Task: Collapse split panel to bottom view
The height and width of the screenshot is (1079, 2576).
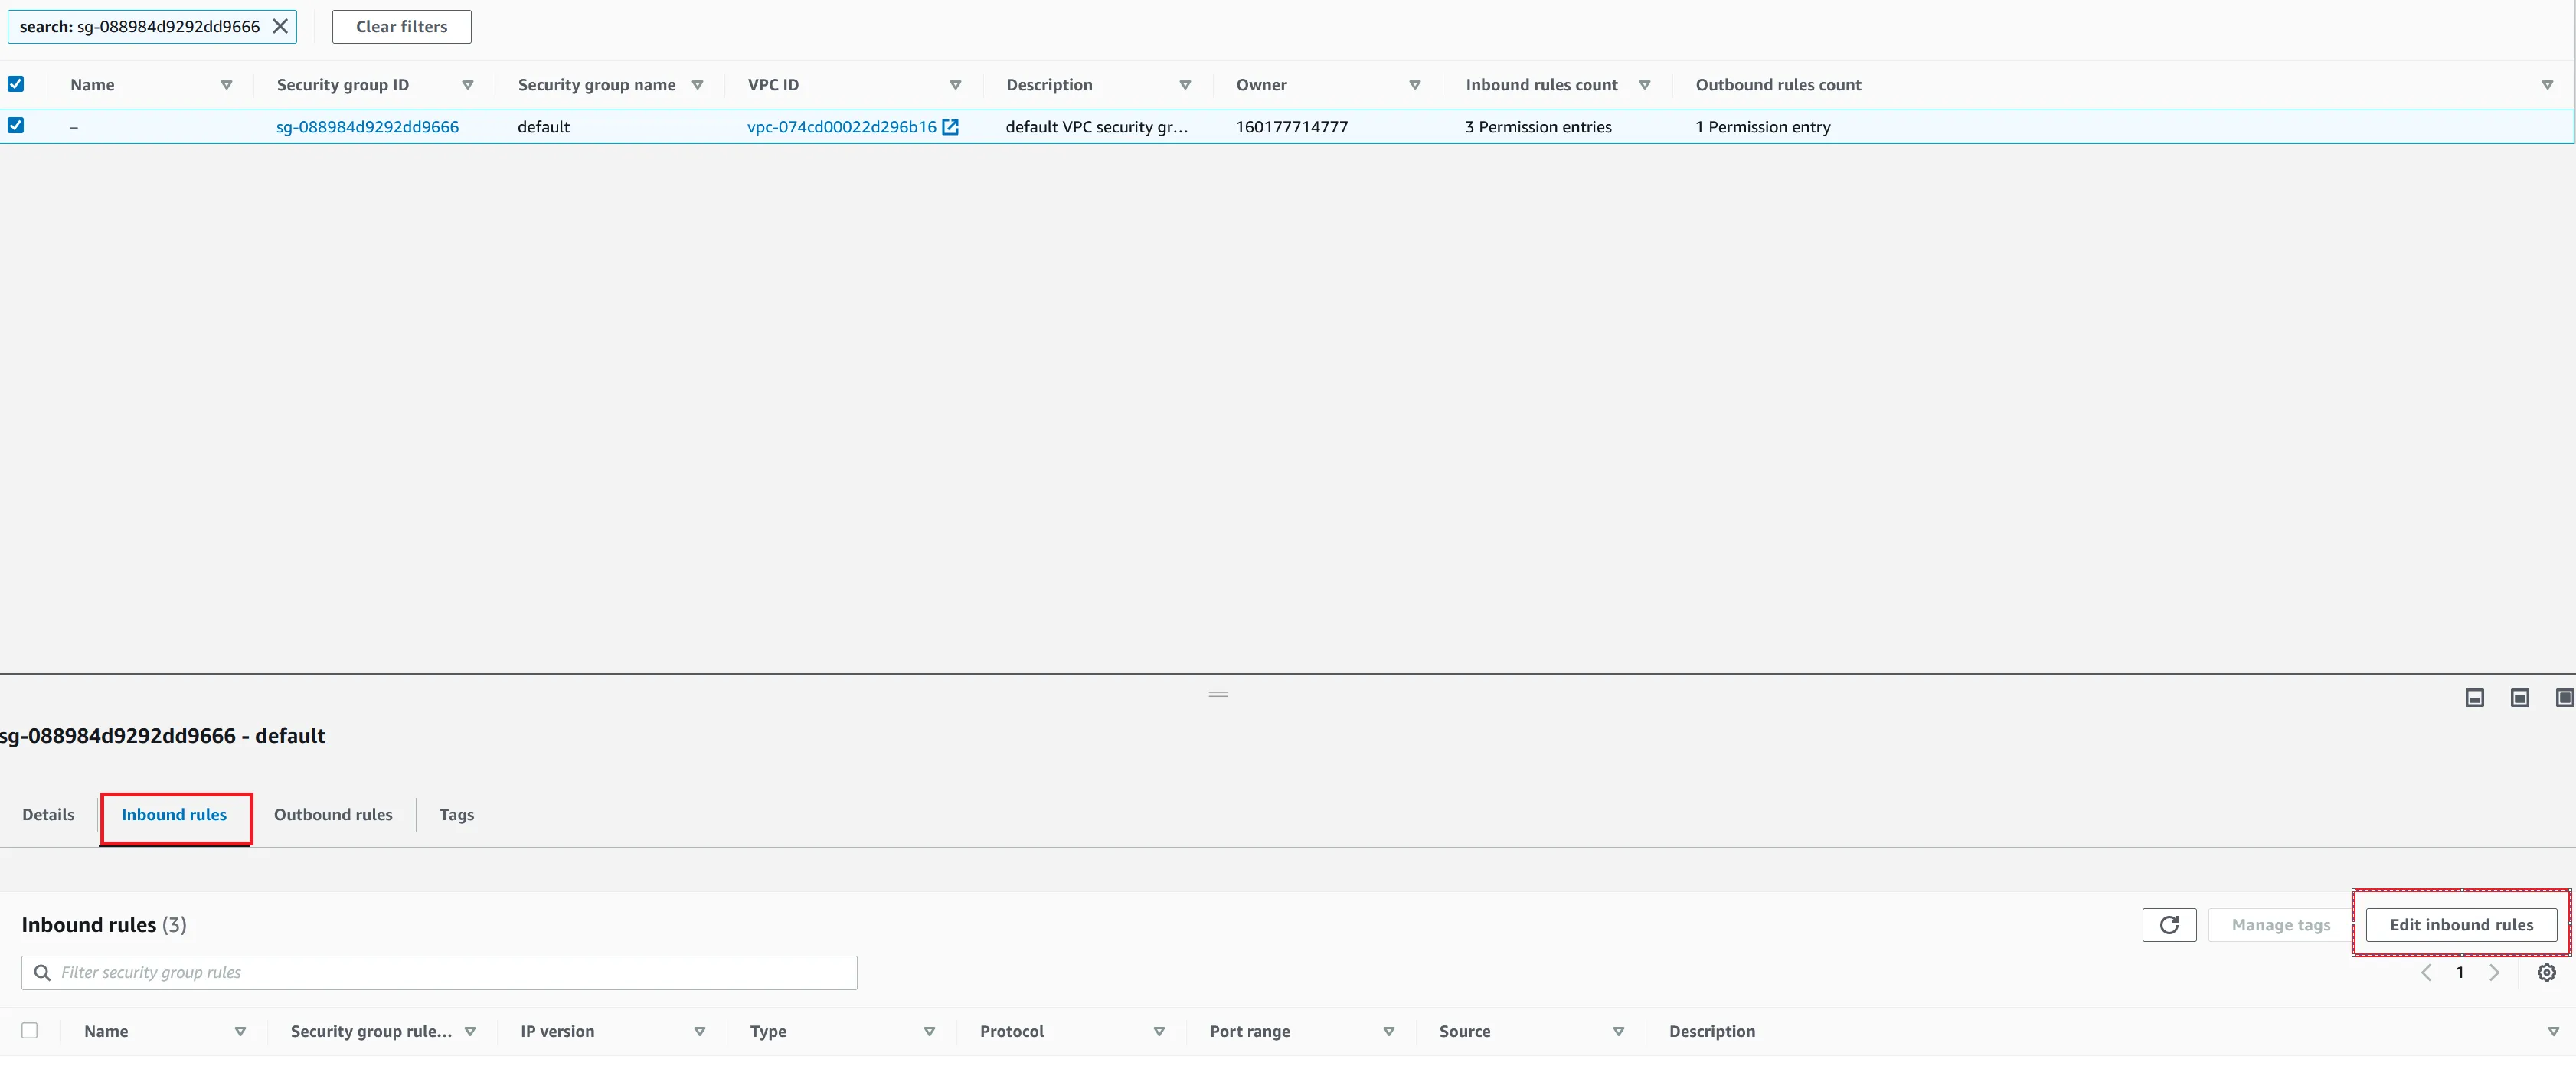Action: (x=2474, y=698)
